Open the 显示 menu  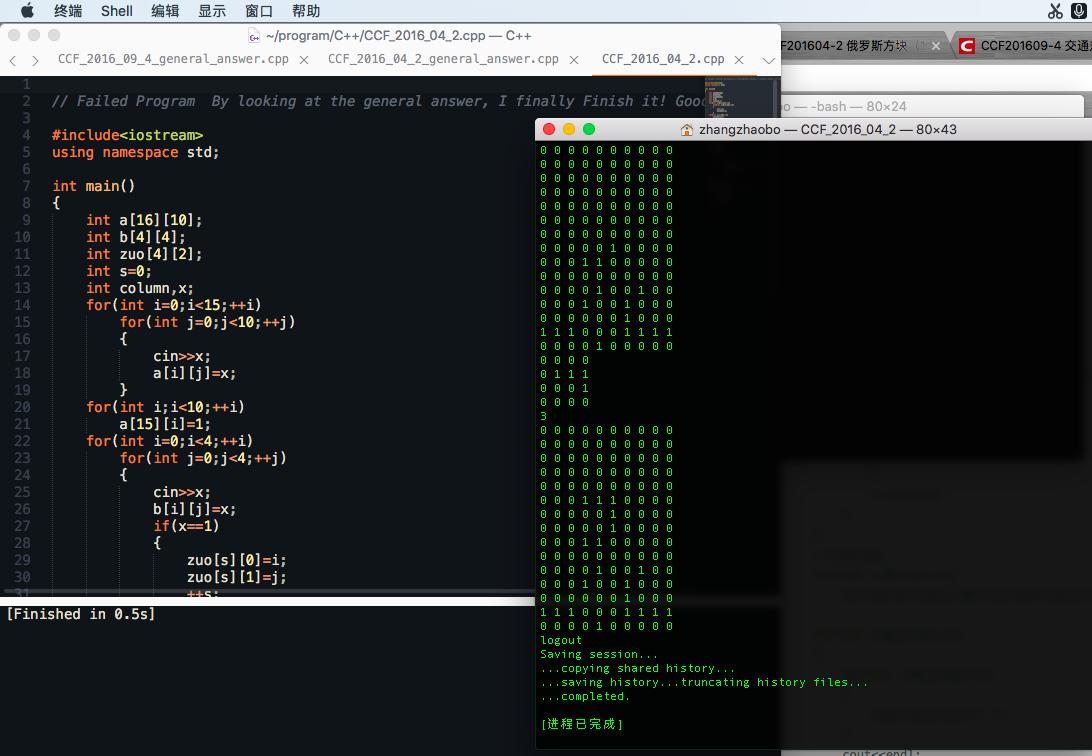[212, 10]
